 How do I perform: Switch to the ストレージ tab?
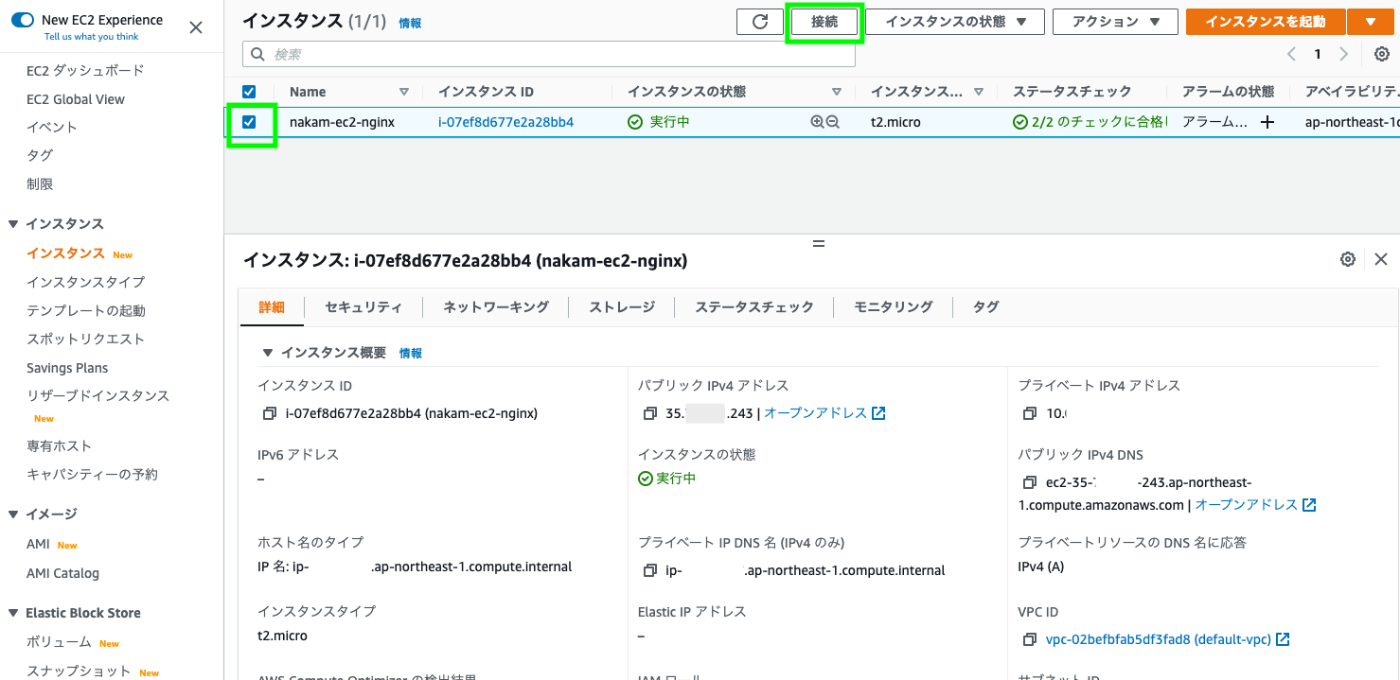622,307
